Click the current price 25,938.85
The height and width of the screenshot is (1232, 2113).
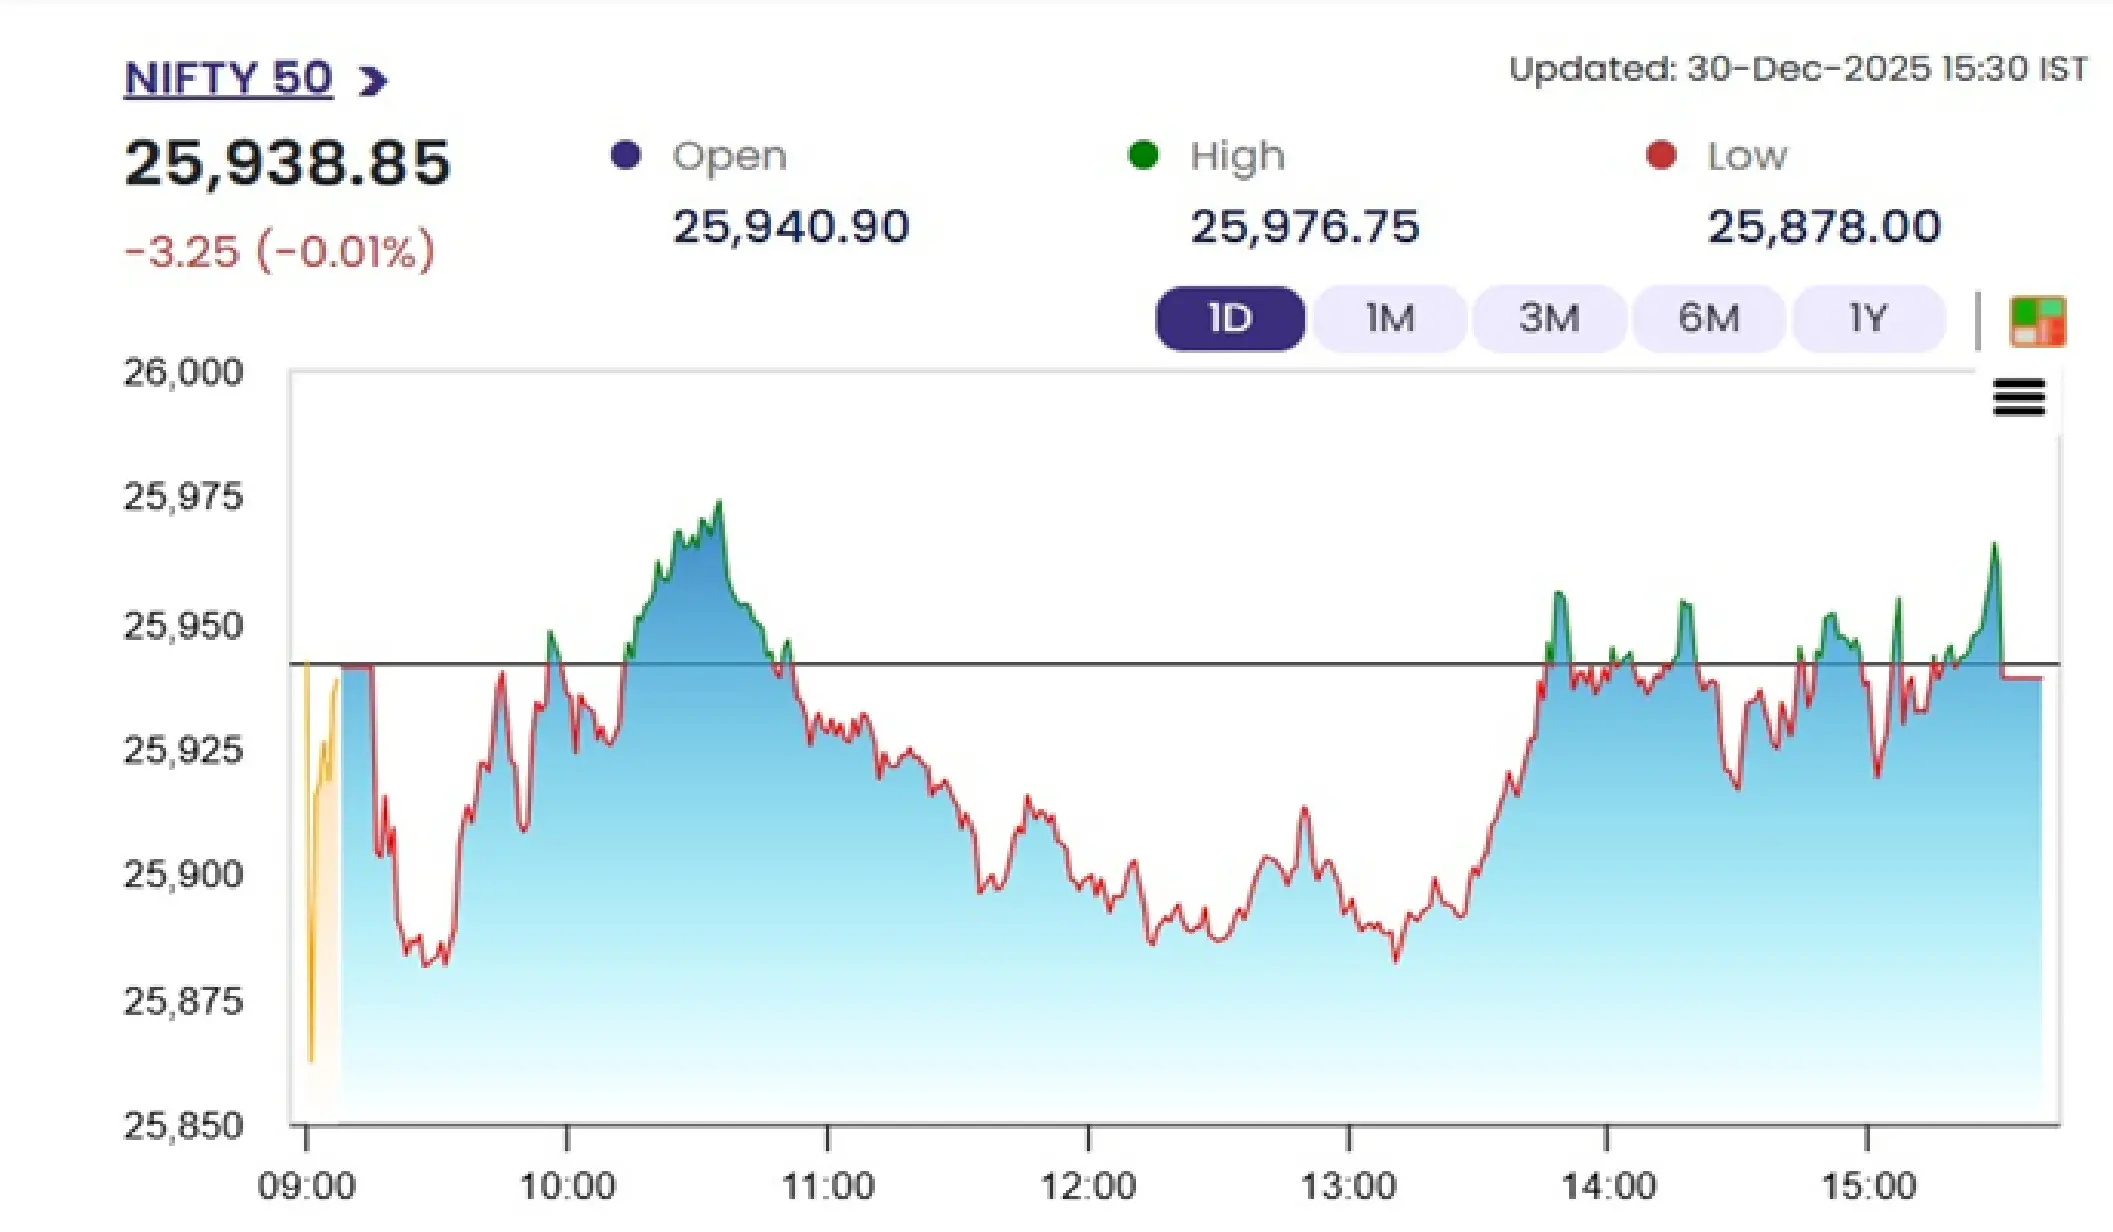[x=287, y=163]
